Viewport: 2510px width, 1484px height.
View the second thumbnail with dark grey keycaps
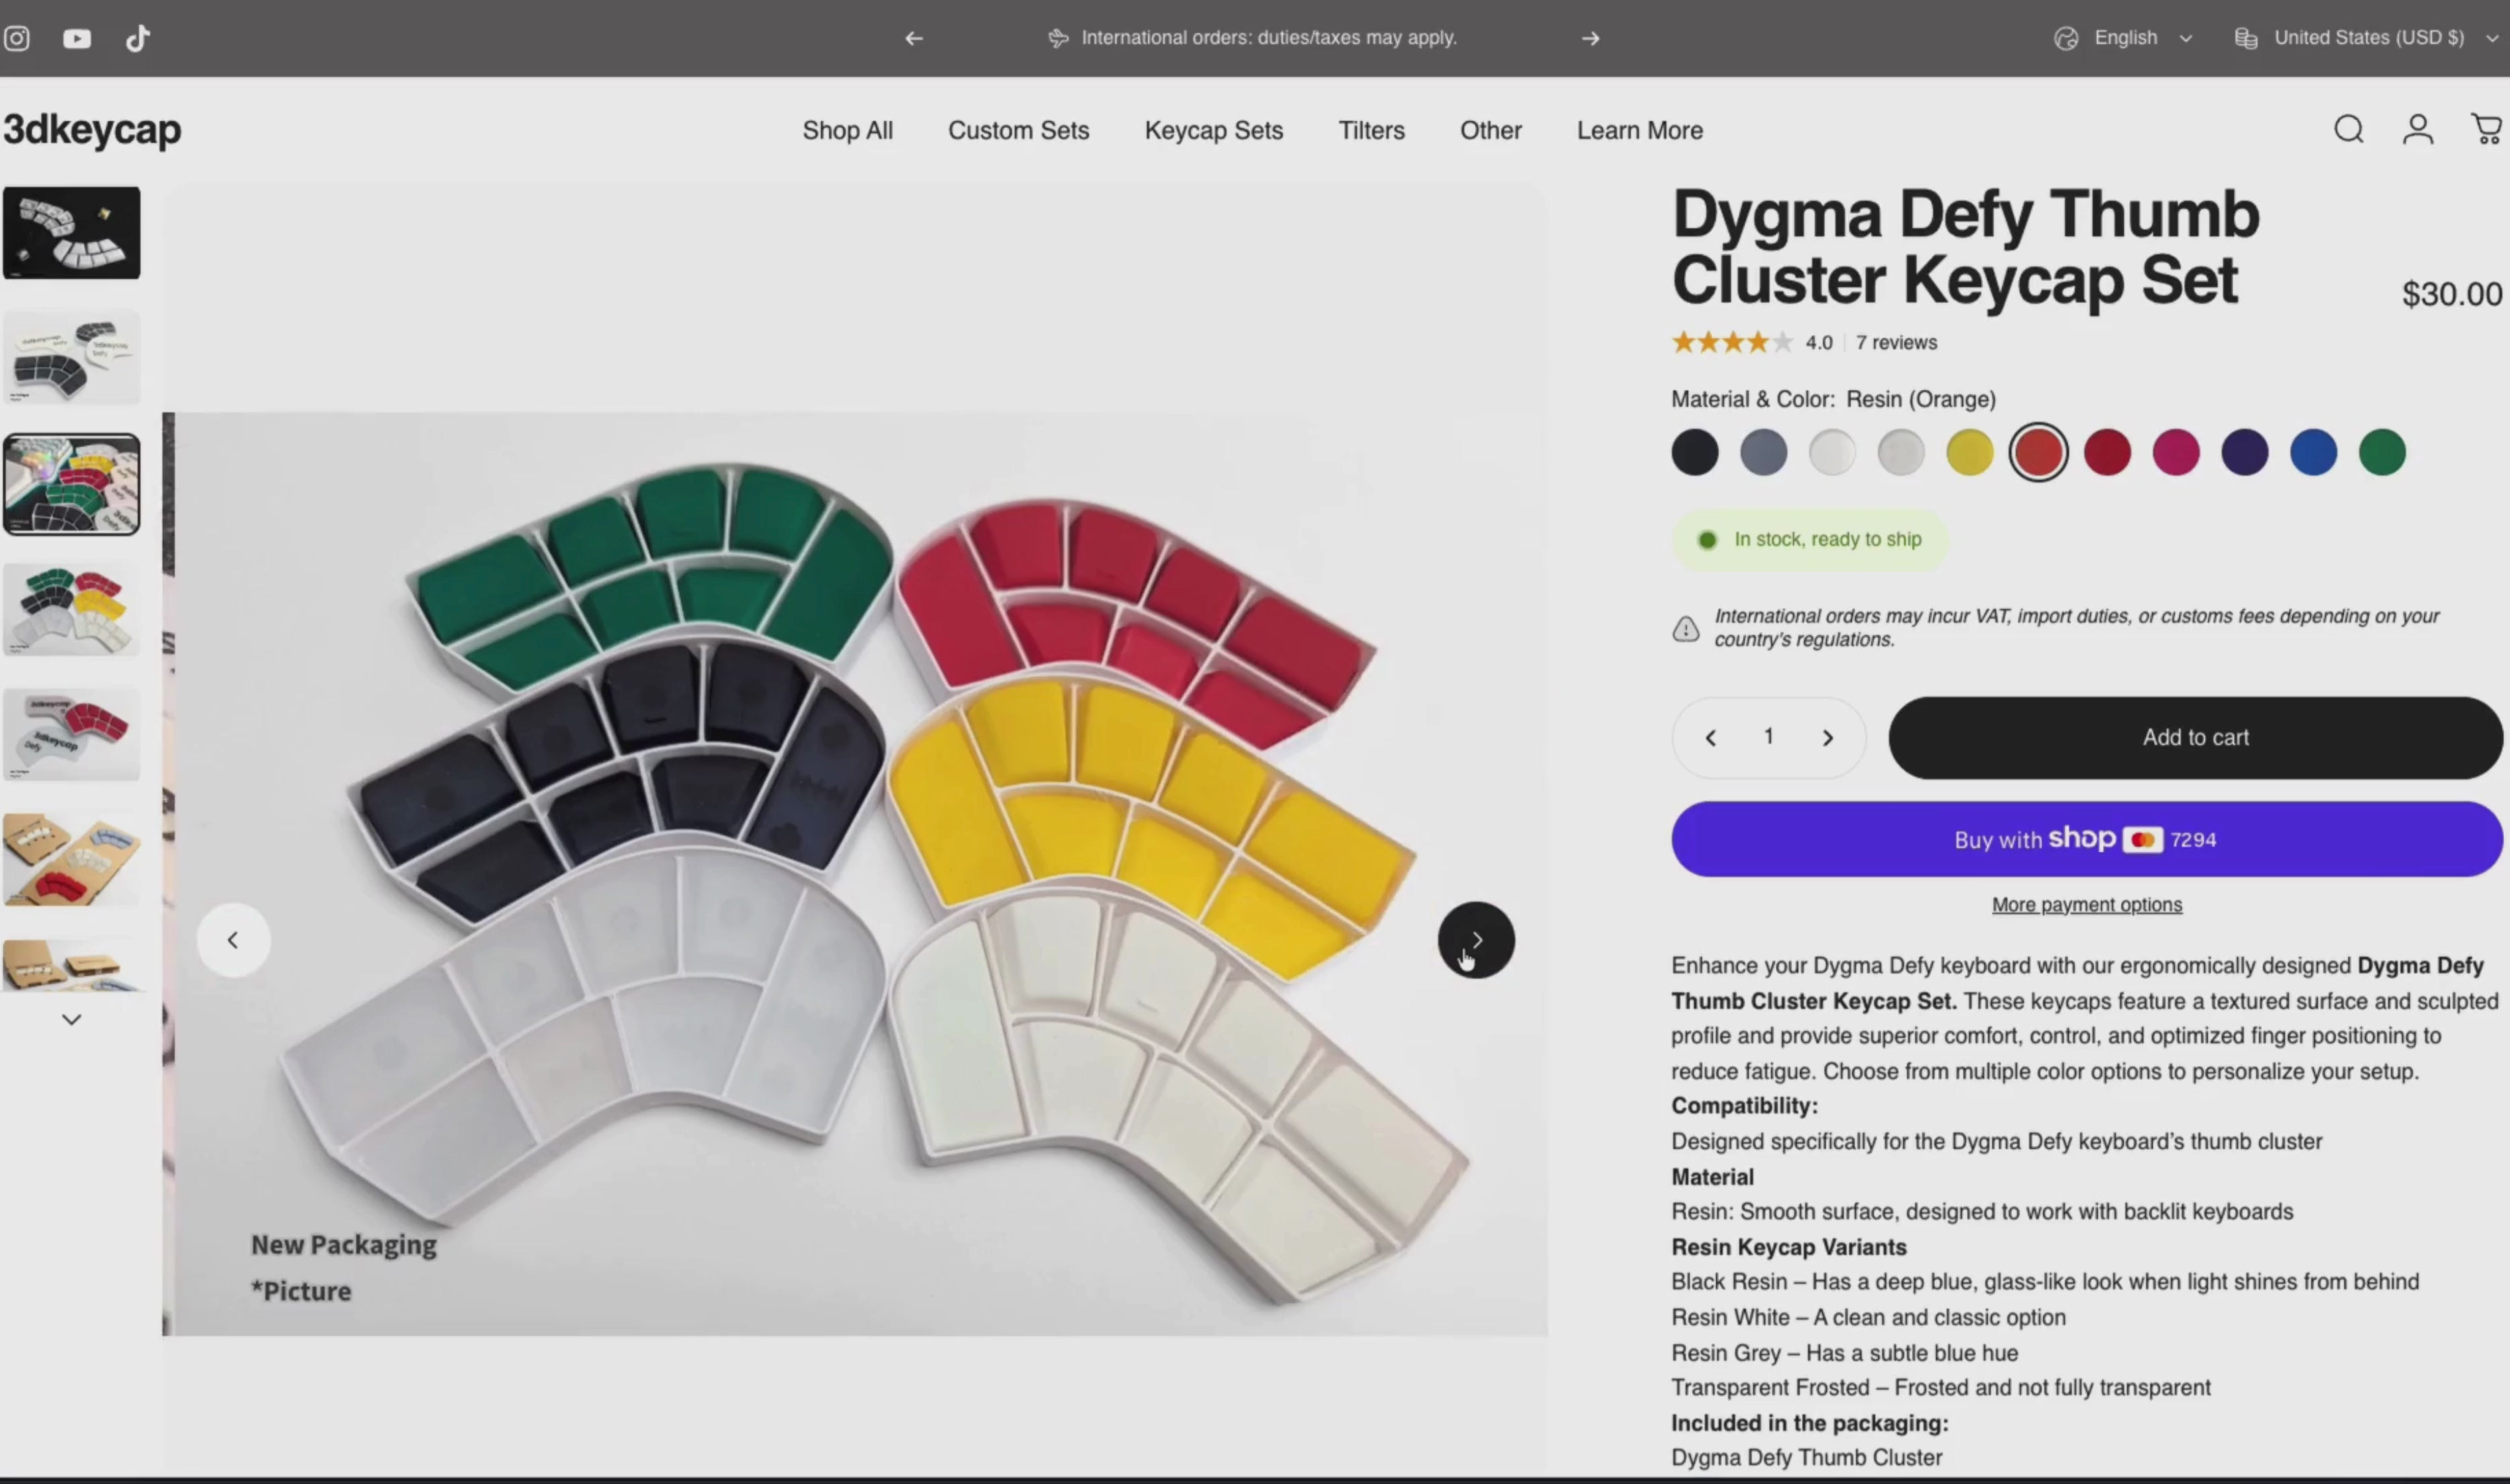pos(71,358)
